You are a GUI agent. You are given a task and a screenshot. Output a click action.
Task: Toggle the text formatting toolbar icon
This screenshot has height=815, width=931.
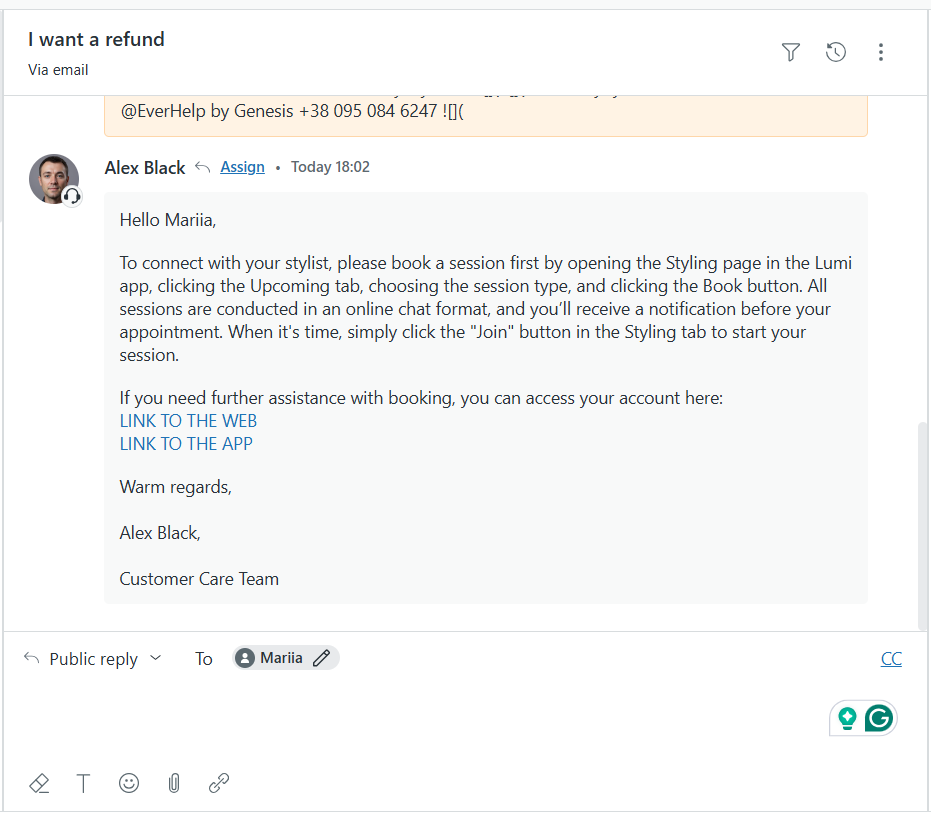tap(84, 783)
